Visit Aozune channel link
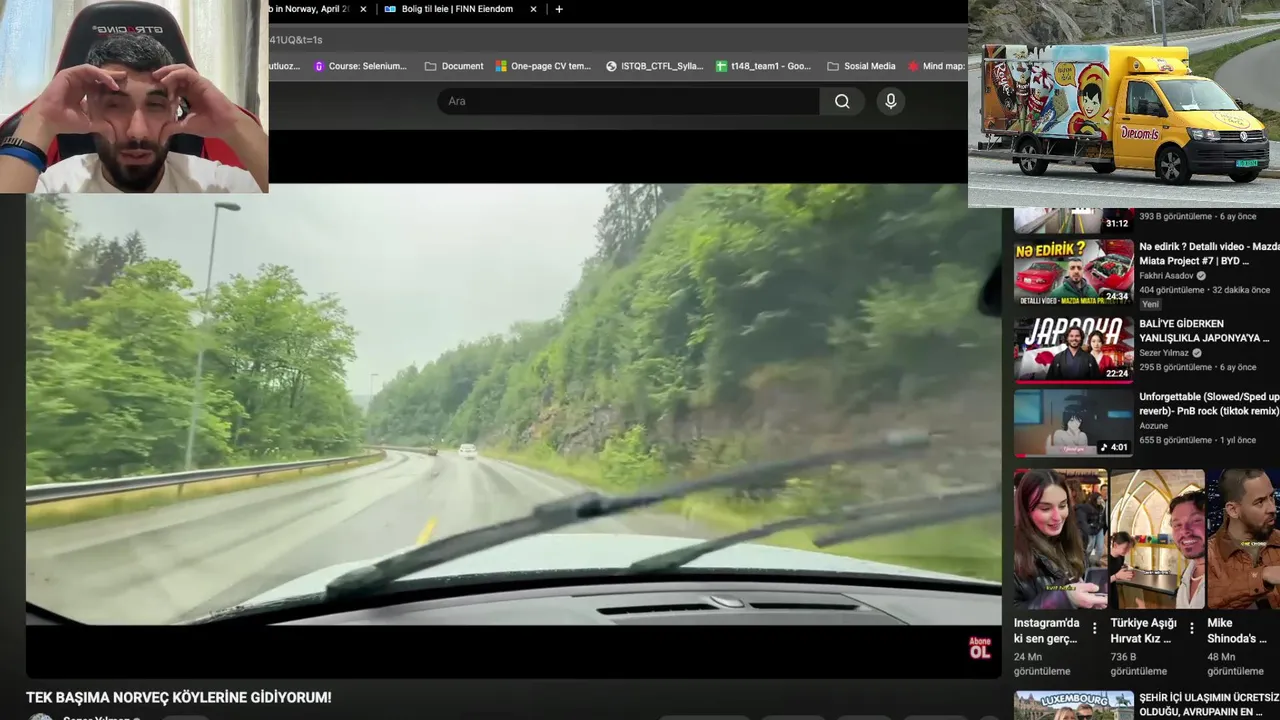The height and width of the screenshot is (720, 1280). click(1153, 426)
